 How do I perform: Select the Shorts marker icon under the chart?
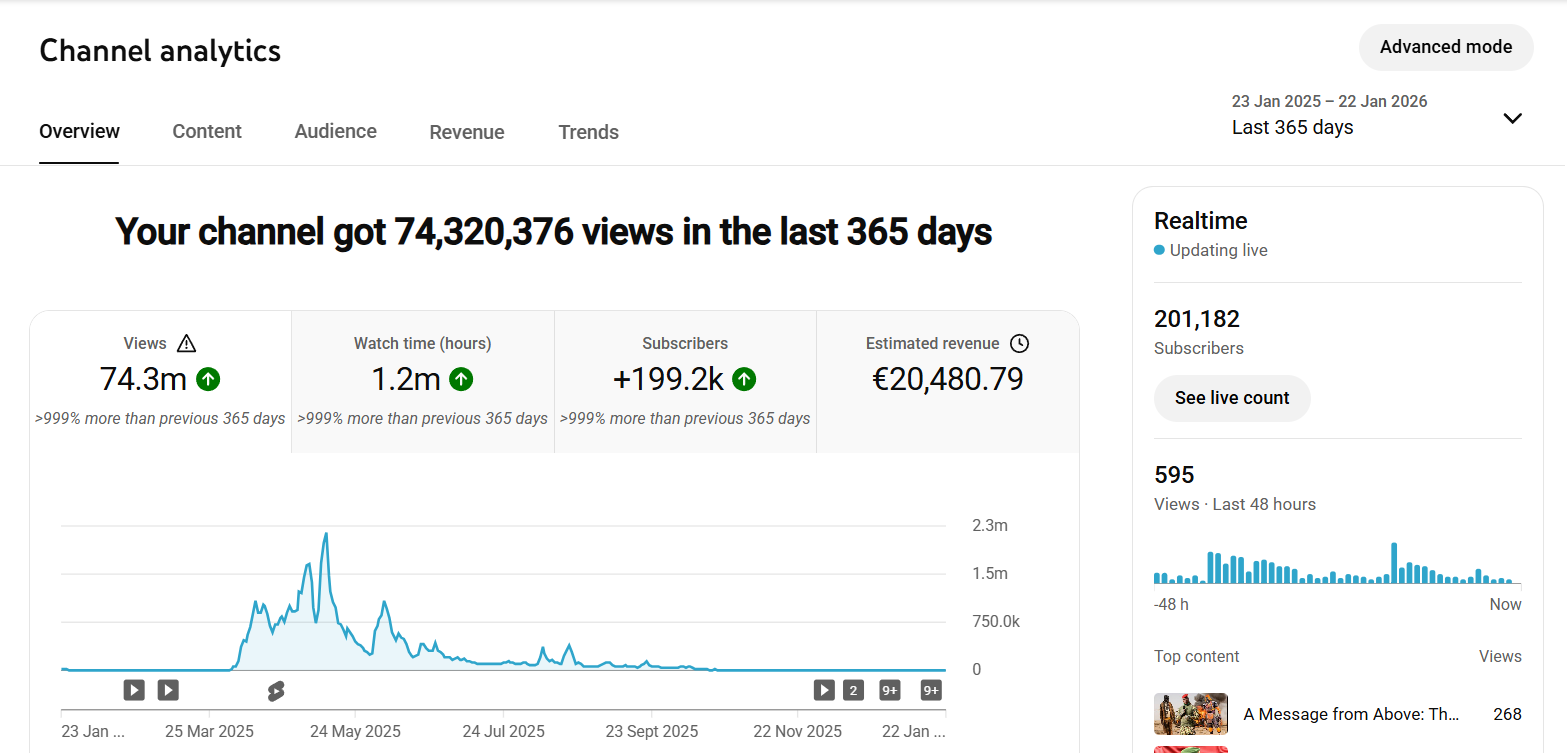tap(276, 690)
